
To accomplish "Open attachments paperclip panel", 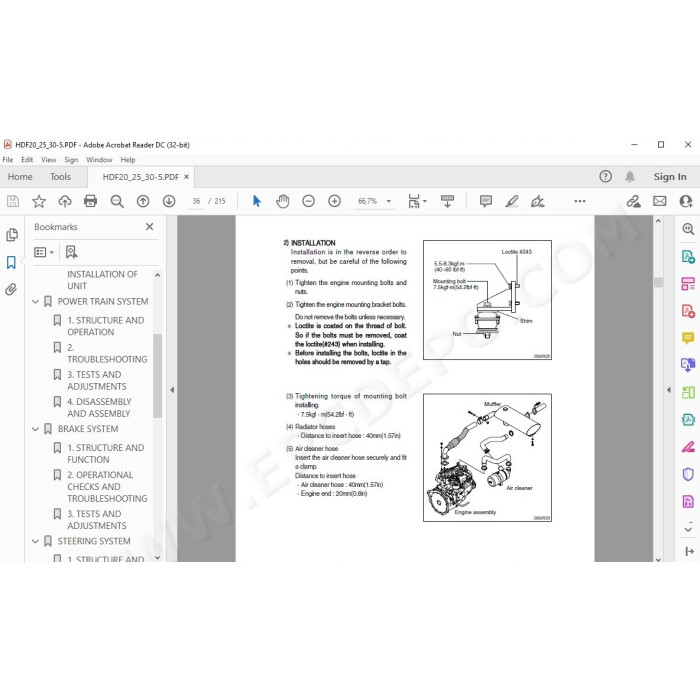I will click(x=11, y=289).
